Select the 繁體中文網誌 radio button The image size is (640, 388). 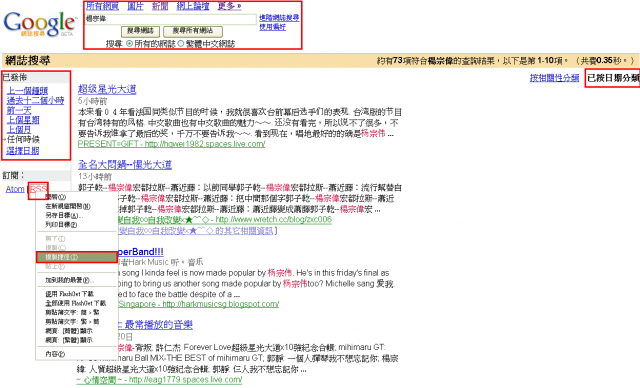click(x=181, y=43)
